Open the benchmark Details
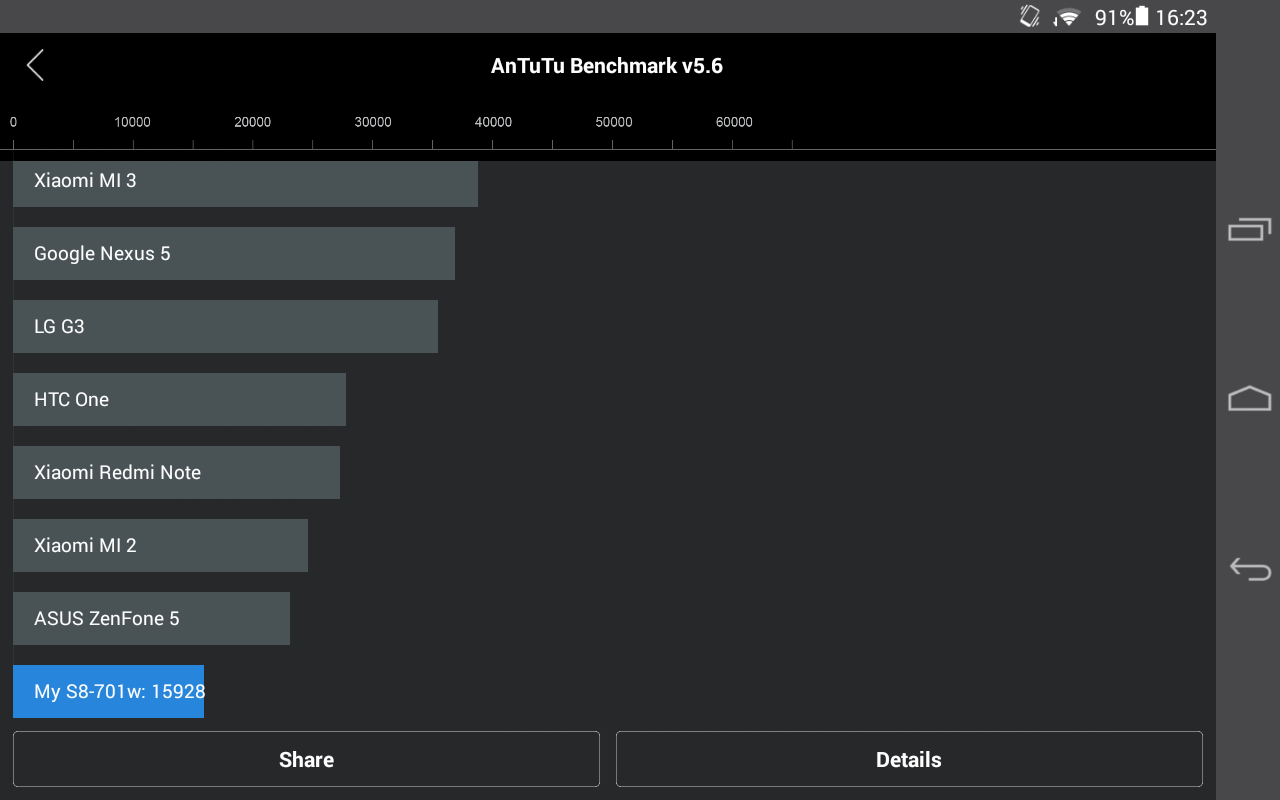 tap(908, 760)
